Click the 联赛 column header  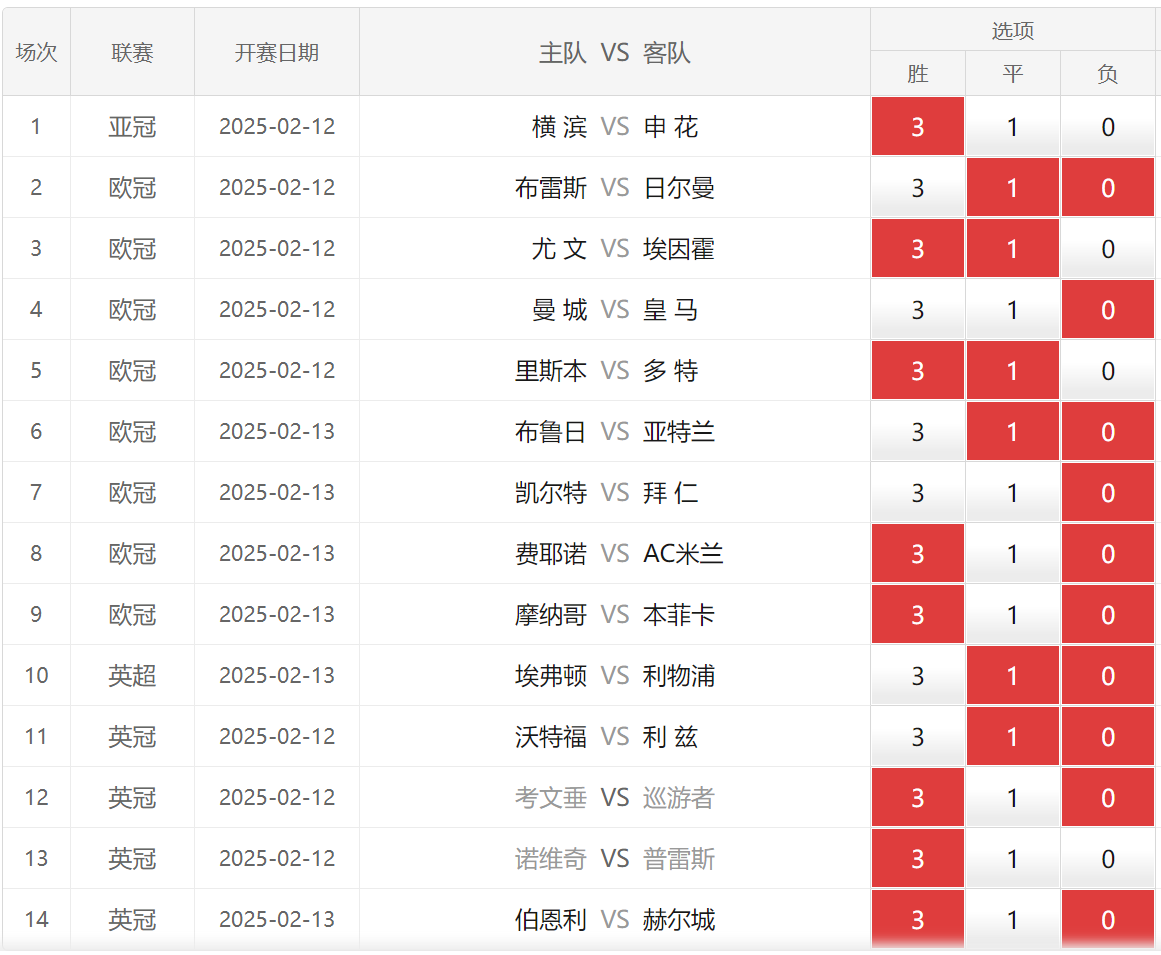pyautogui.click(x=133, y=52)
